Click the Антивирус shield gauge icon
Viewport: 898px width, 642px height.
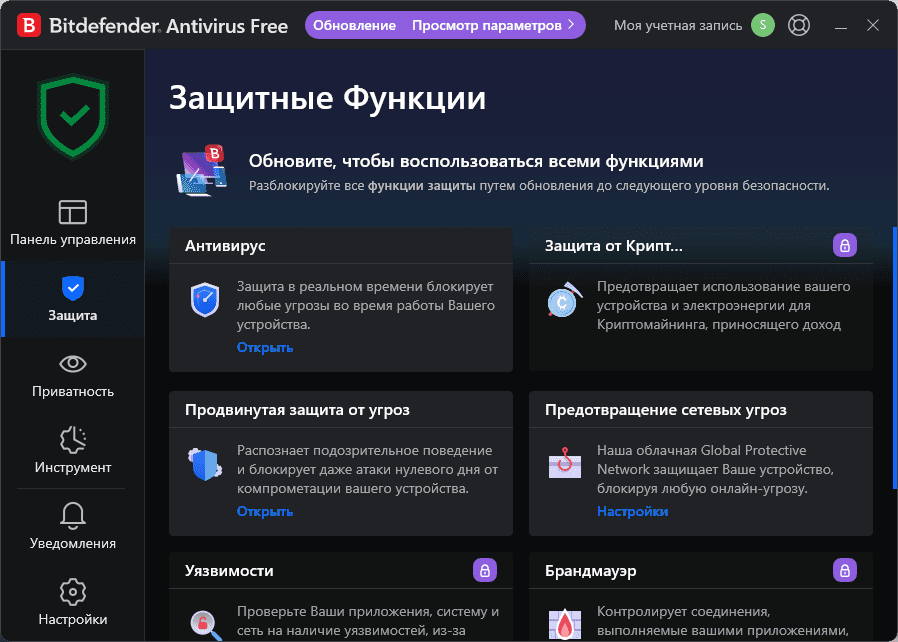204,300
